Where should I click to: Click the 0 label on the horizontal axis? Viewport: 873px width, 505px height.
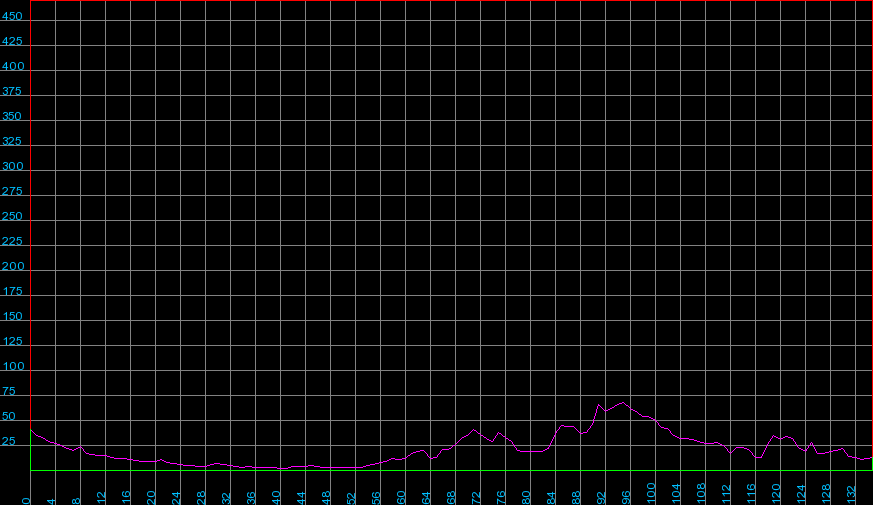[x=26, y=501]
